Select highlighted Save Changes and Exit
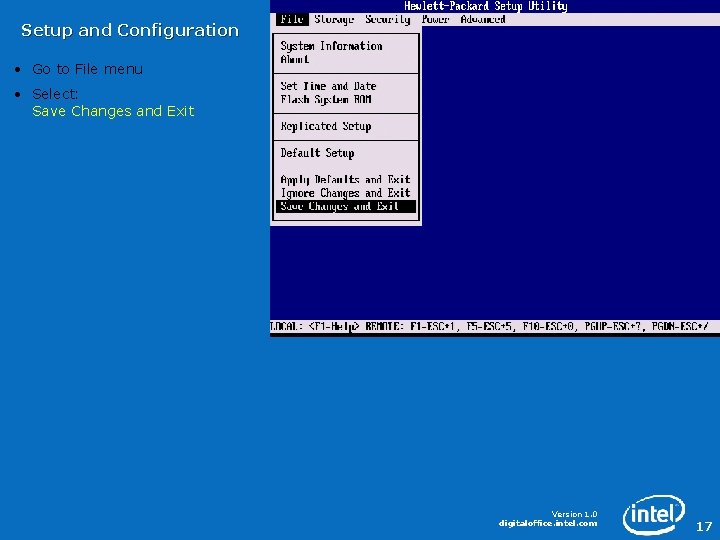Viewport: 720px width, 540px height. [x=346, y=206]
